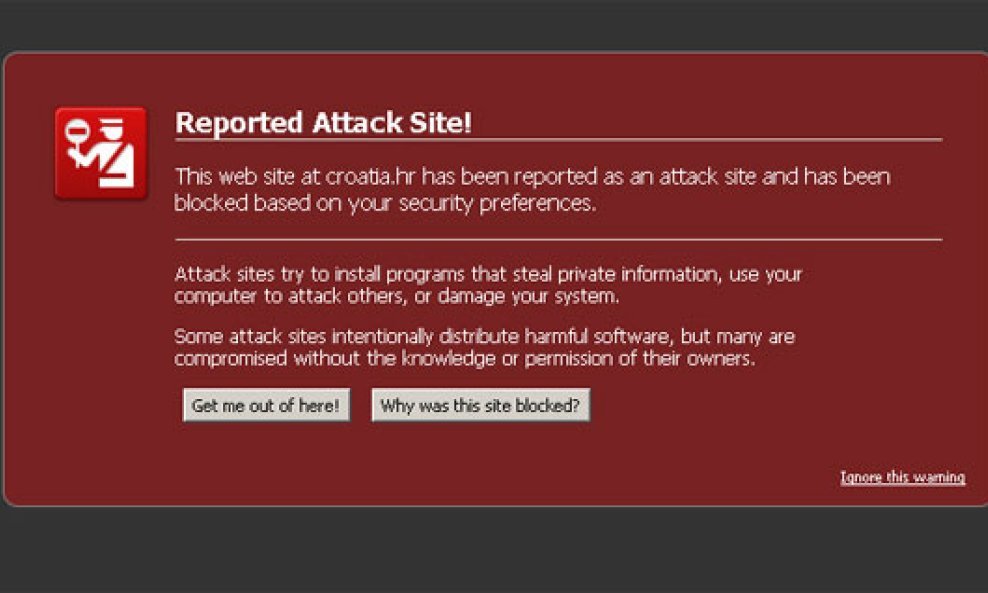The width and height of the screenshot is (988, 593).
Task: Follow the "Ignore this warning" link
Action: click(902, 478)
